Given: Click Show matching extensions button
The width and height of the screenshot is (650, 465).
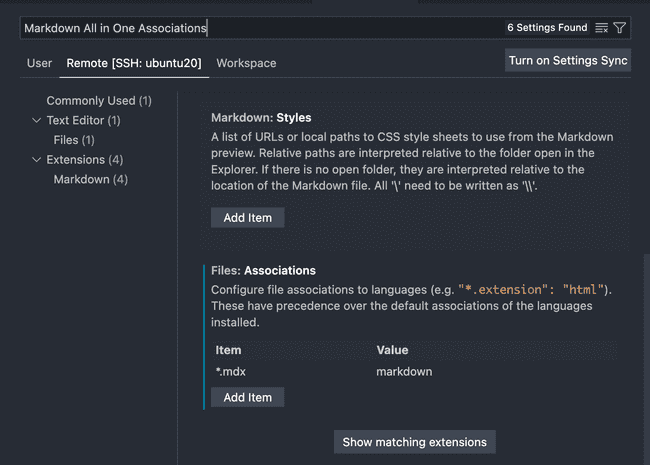Looking at the screenshot, I should click(414, 442).
